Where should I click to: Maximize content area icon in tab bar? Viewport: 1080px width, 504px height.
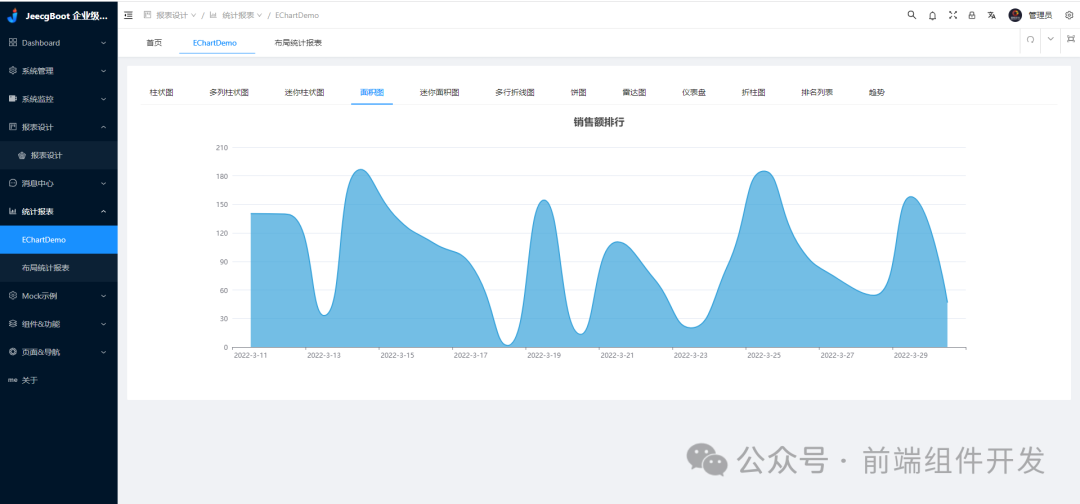coord(1070,39)
